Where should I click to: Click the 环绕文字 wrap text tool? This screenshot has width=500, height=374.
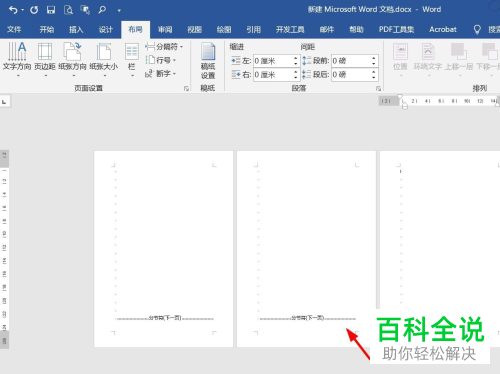pos(428,59)
